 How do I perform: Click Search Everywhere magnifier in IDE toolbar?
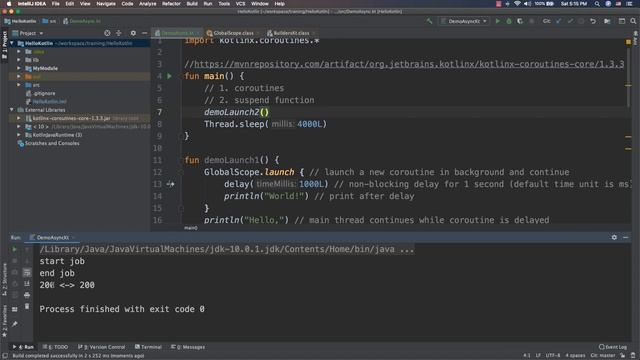[x=633, y=21]
